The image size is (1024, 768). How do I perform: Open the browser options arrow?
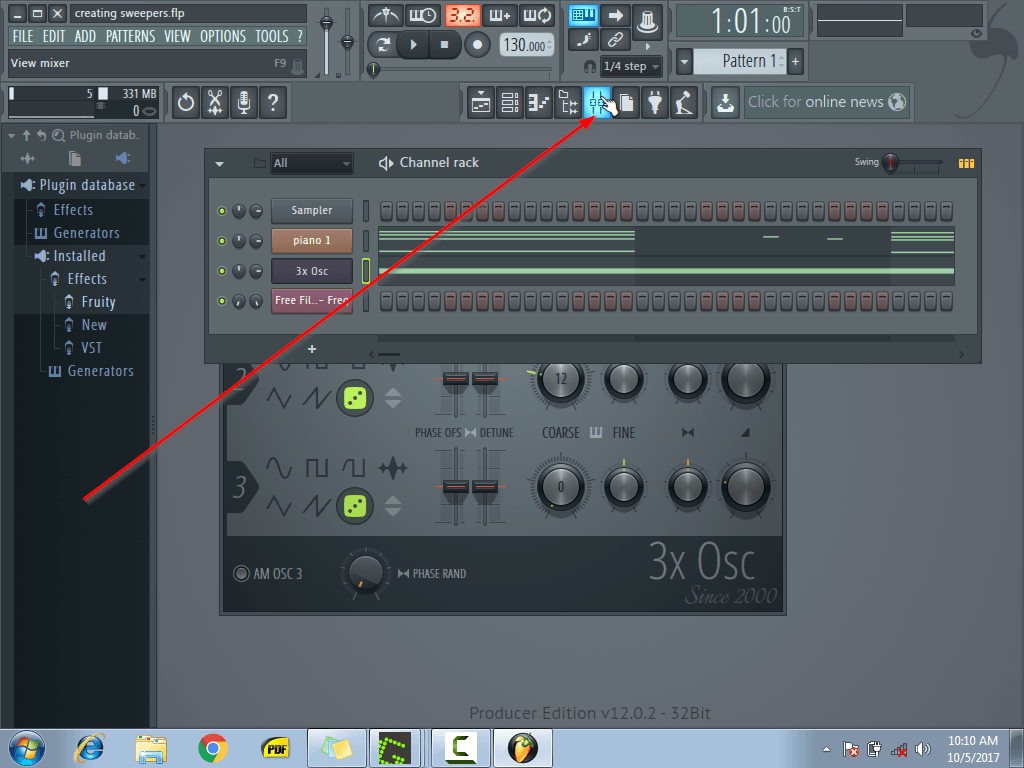coord(11,136)
